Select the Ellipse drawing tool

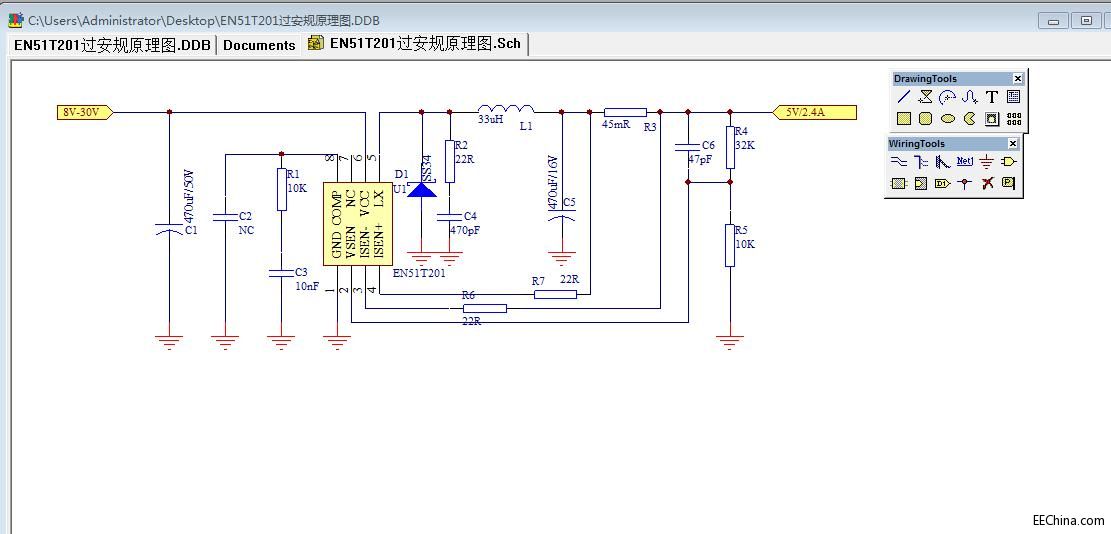click(948, 119)
